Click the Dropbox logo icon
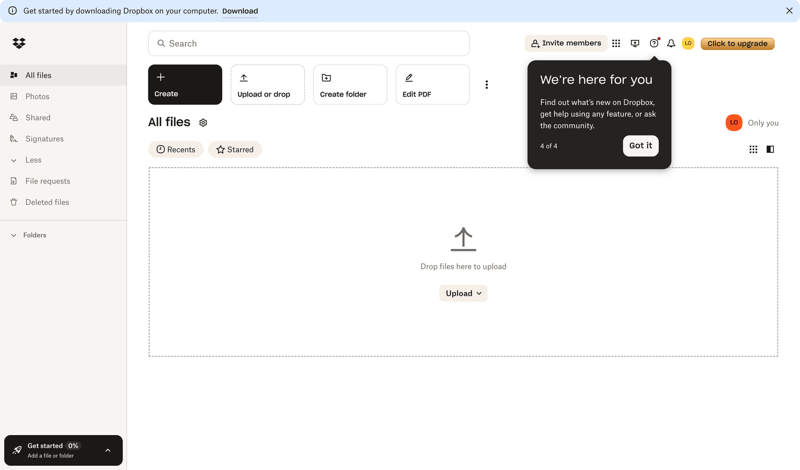This screenshot has height=470, width=800. click(x=19, y=43)
